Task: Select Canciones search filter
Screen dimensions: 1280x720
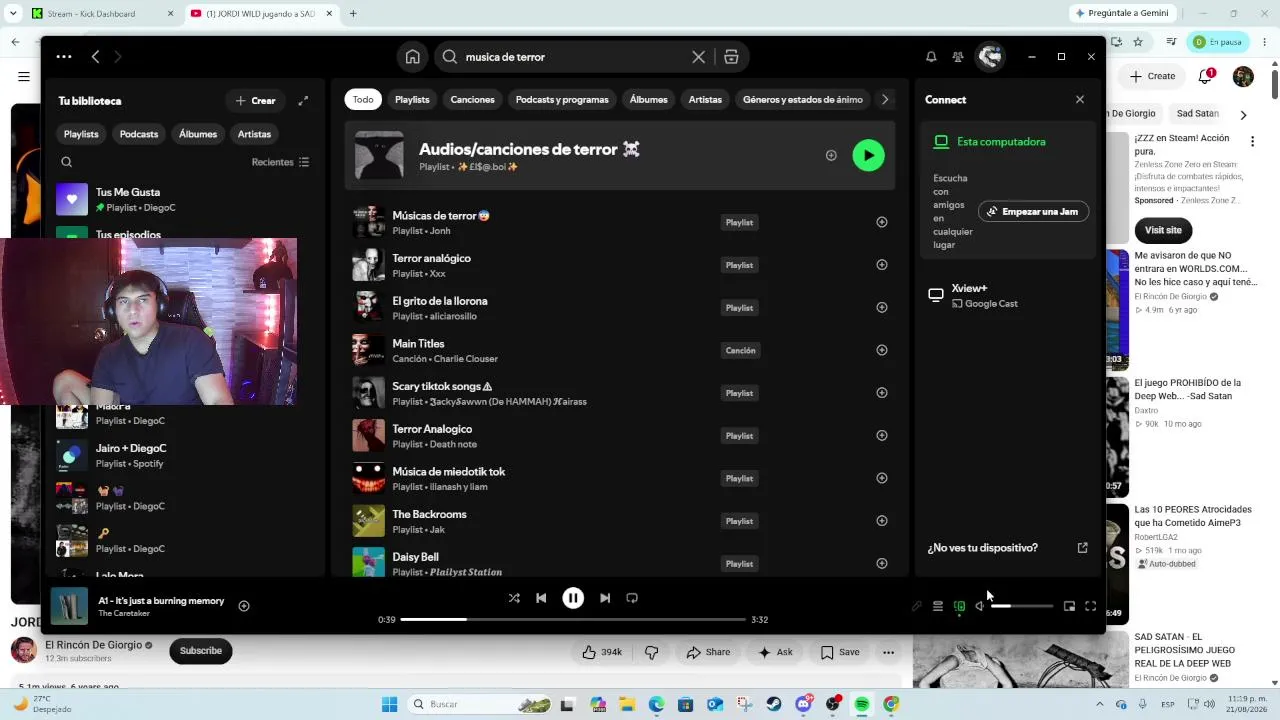Action: pos(472,100)
